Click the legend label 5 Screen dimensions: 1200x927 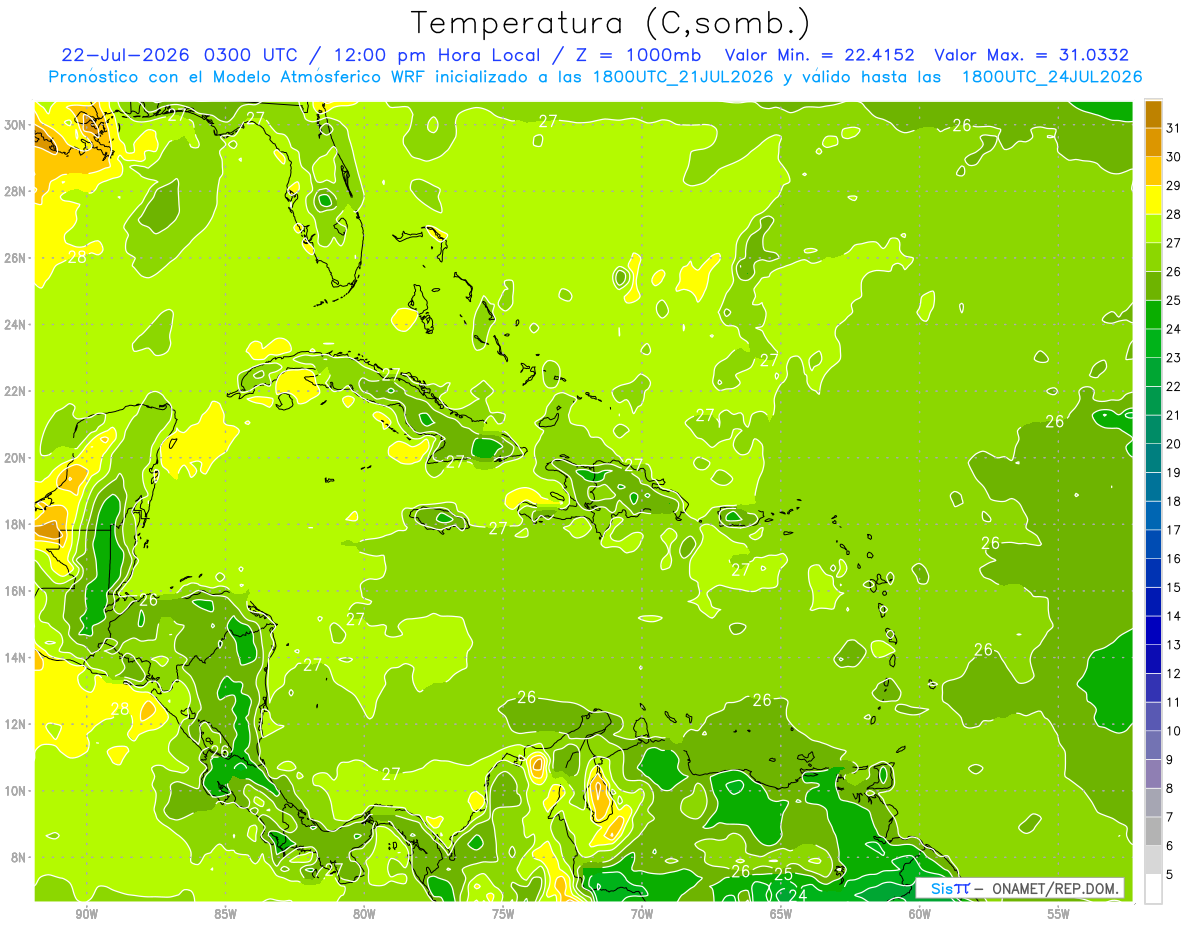pyautogui.click(x=1169, y=874)
